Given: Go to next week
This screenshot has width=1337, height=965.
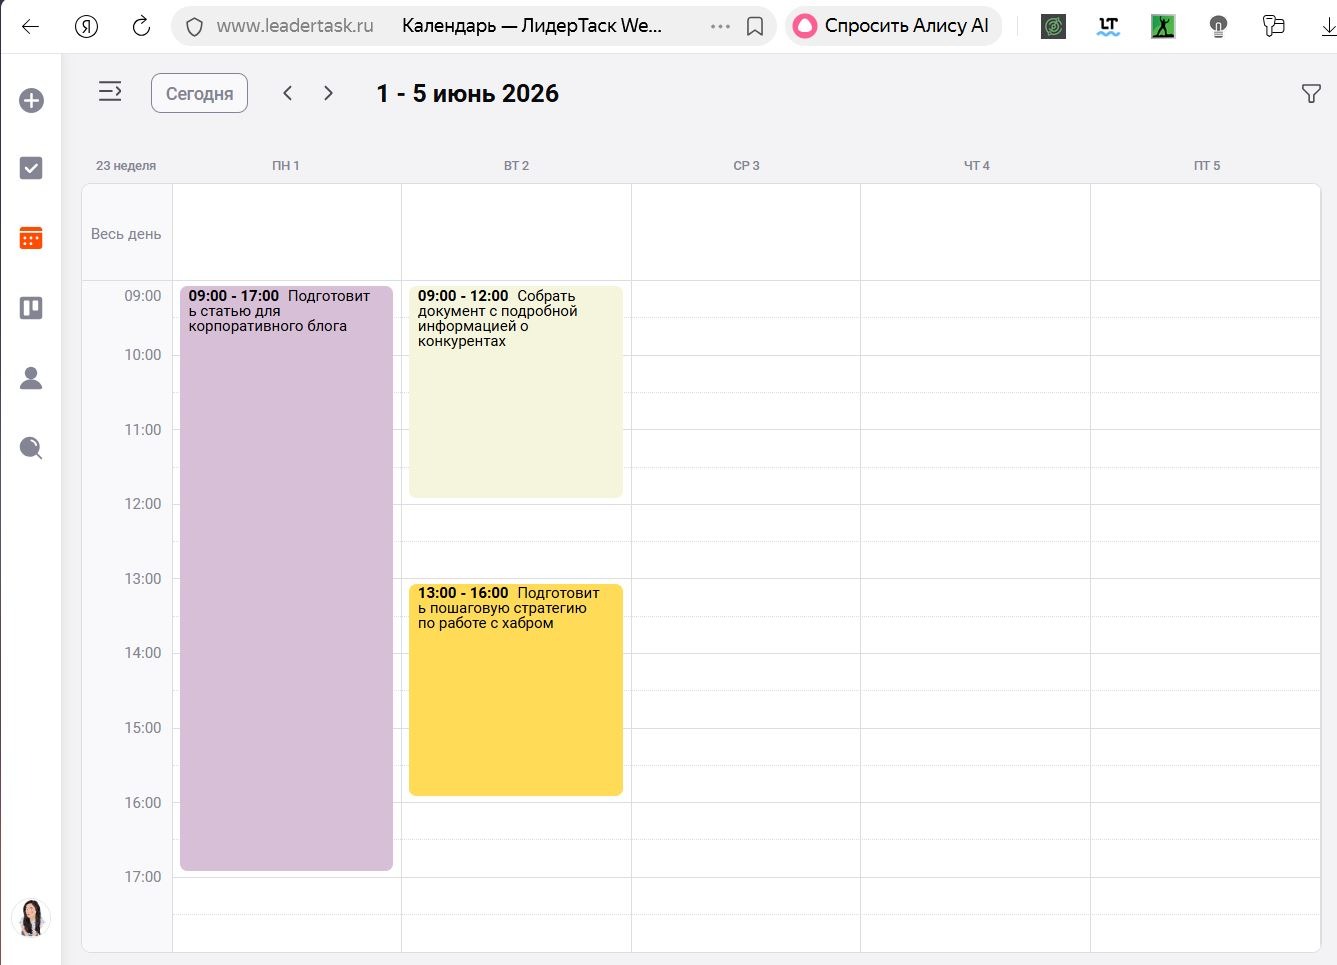Looking at the screenshot, I should [328, 93].
